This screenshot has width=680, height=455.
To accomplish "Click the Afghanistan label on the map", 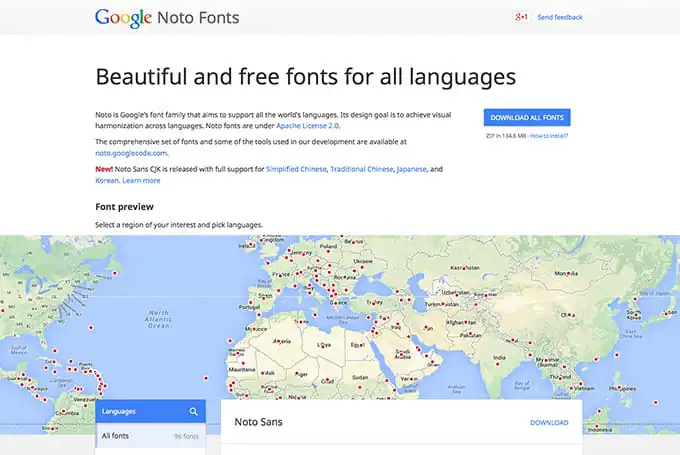I will click(x=461, y=323).
